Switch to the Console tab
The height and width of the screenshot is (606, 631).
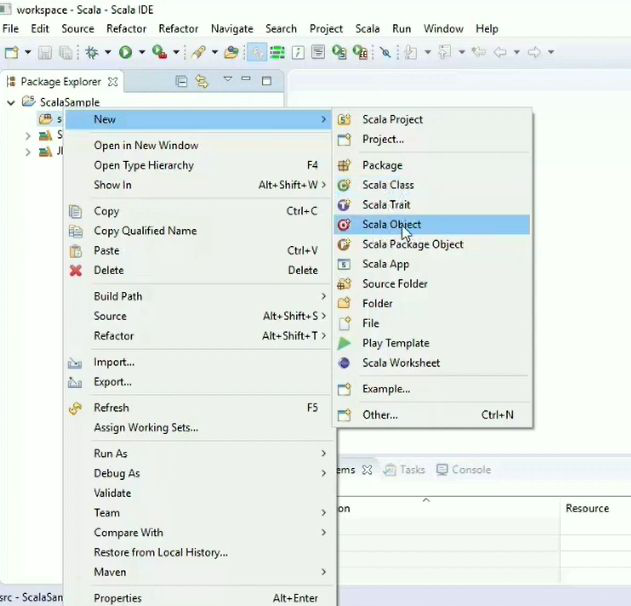coord(464,470)
